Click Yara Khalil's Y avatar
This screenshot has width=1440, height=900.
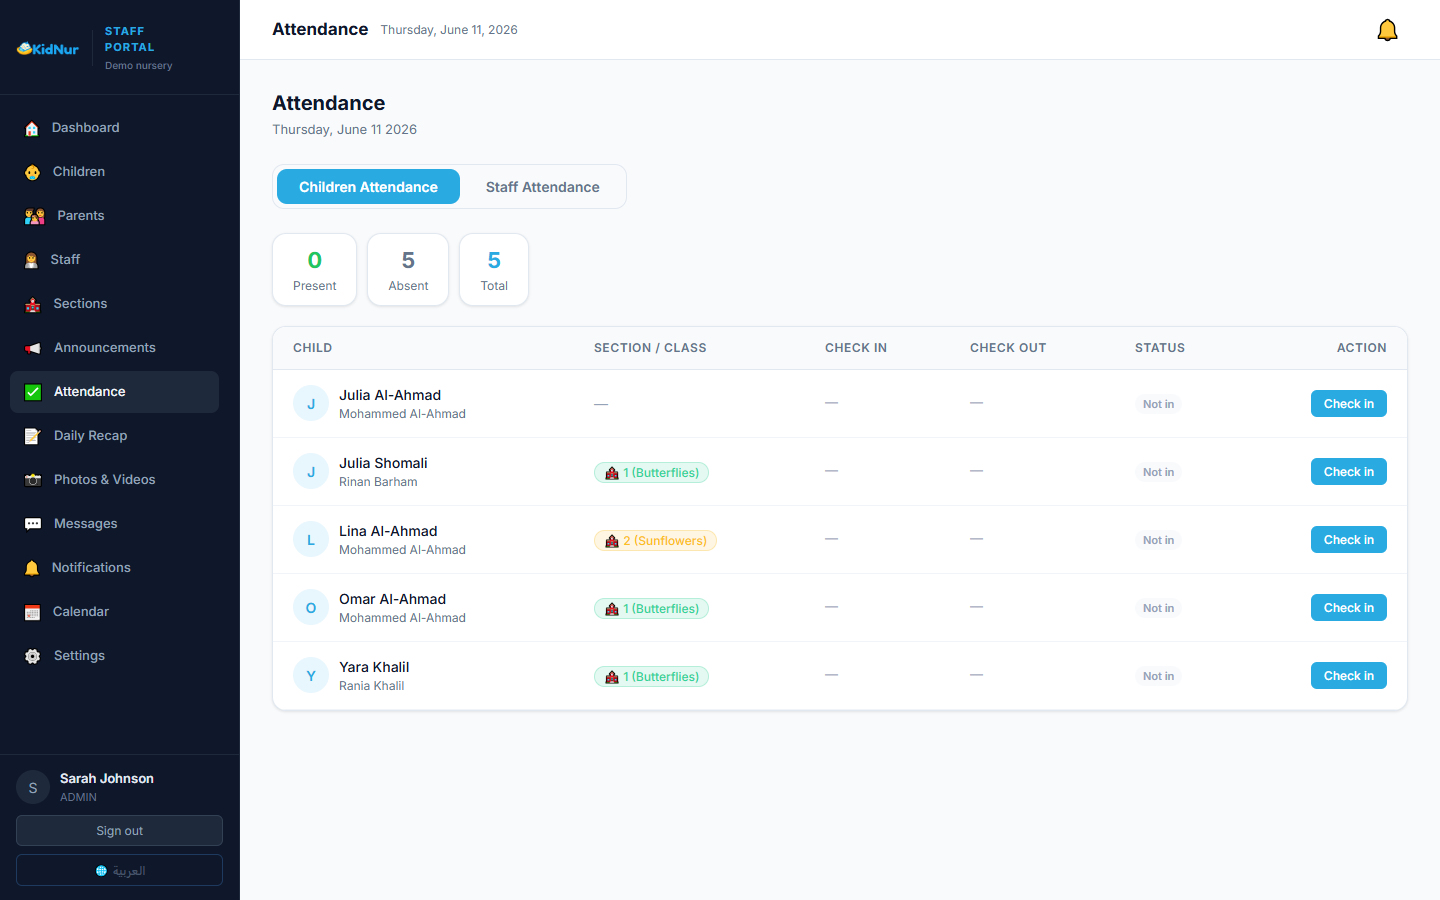click(311, 676)
